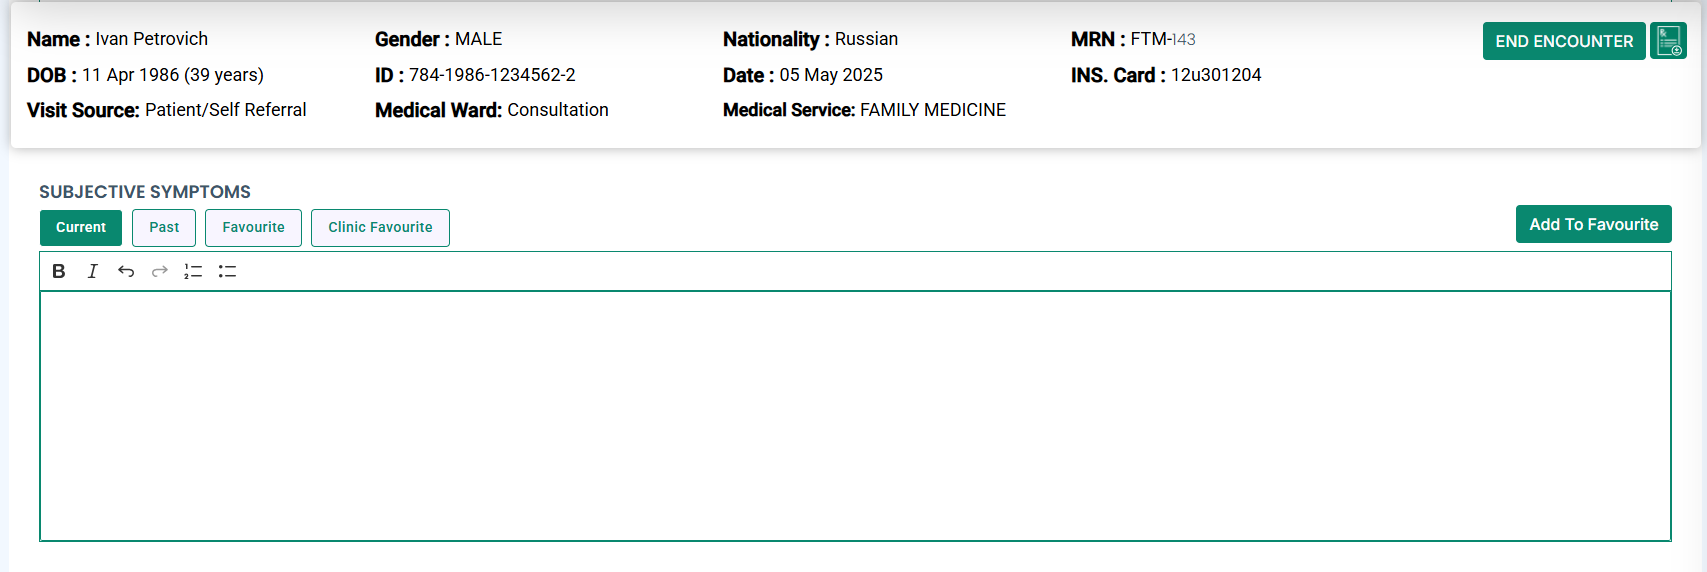Click the FAMILY MEDICINE medical service text

[933, 110]
